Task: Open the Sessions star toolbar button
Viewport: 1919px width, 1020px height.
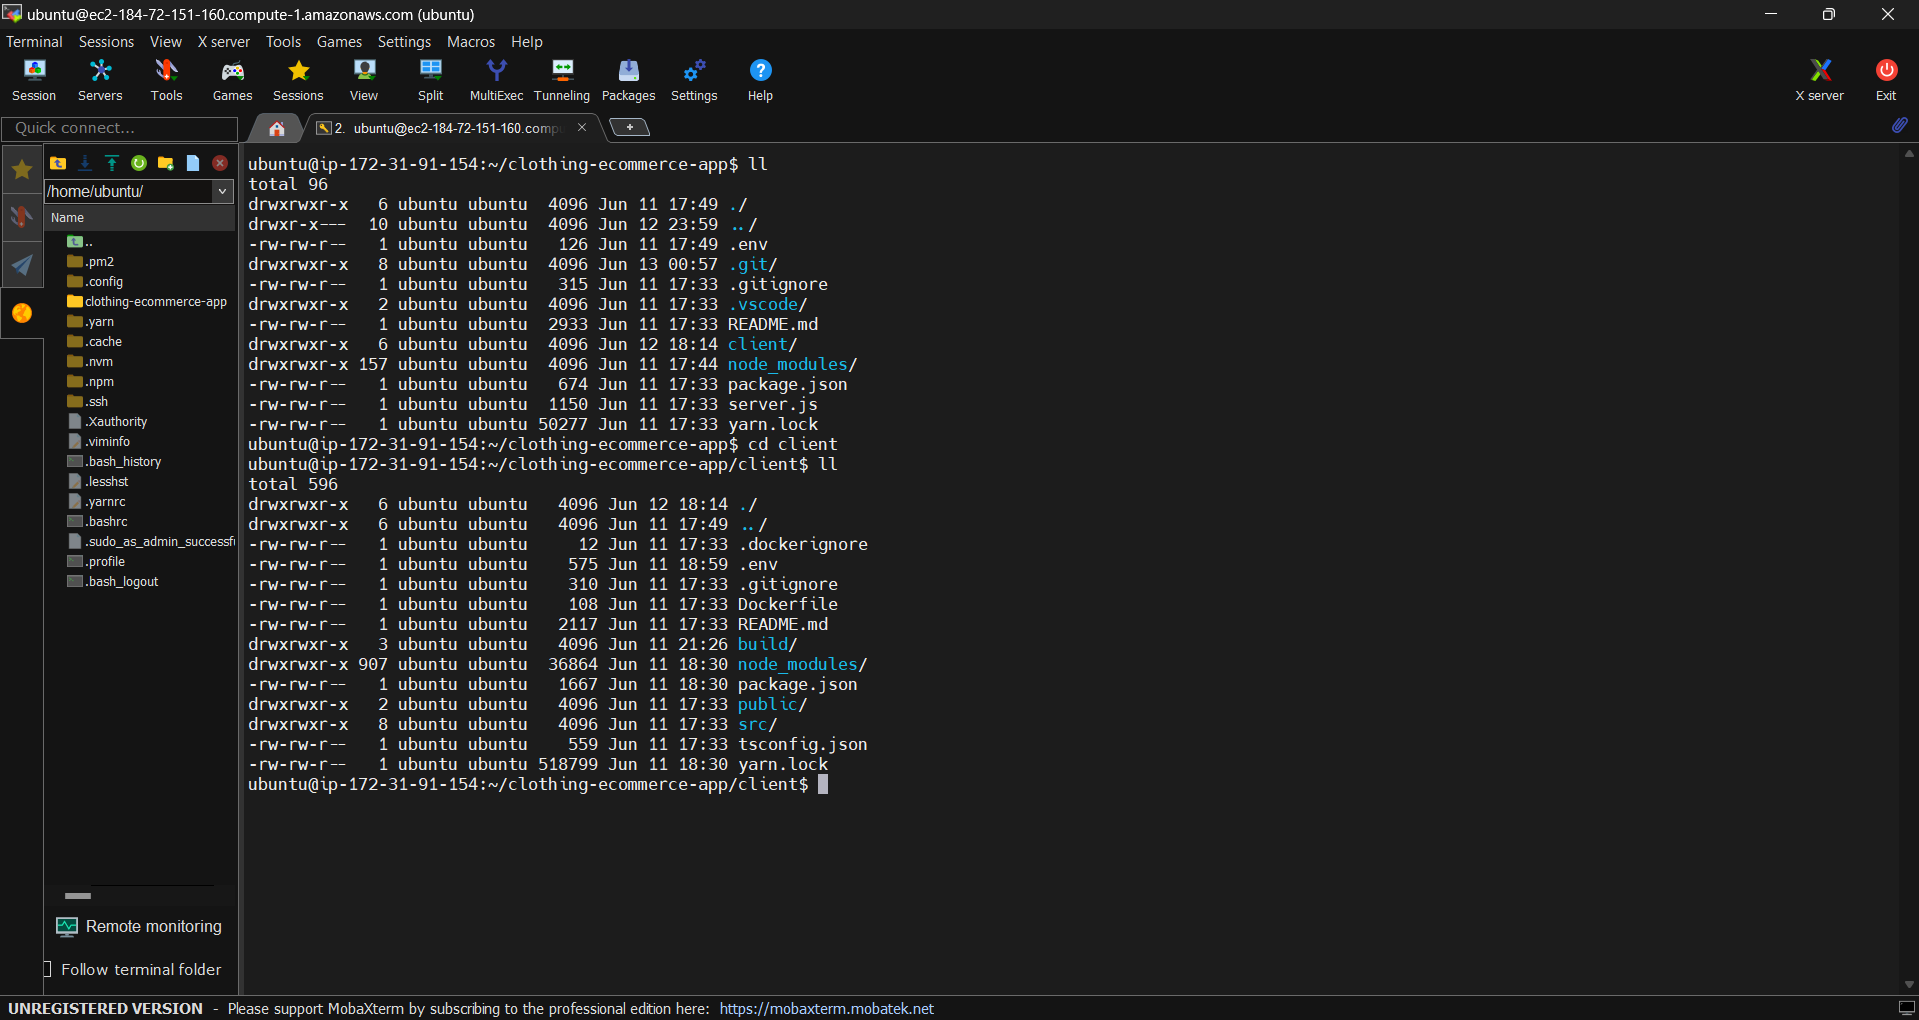Action: point(298,80)
